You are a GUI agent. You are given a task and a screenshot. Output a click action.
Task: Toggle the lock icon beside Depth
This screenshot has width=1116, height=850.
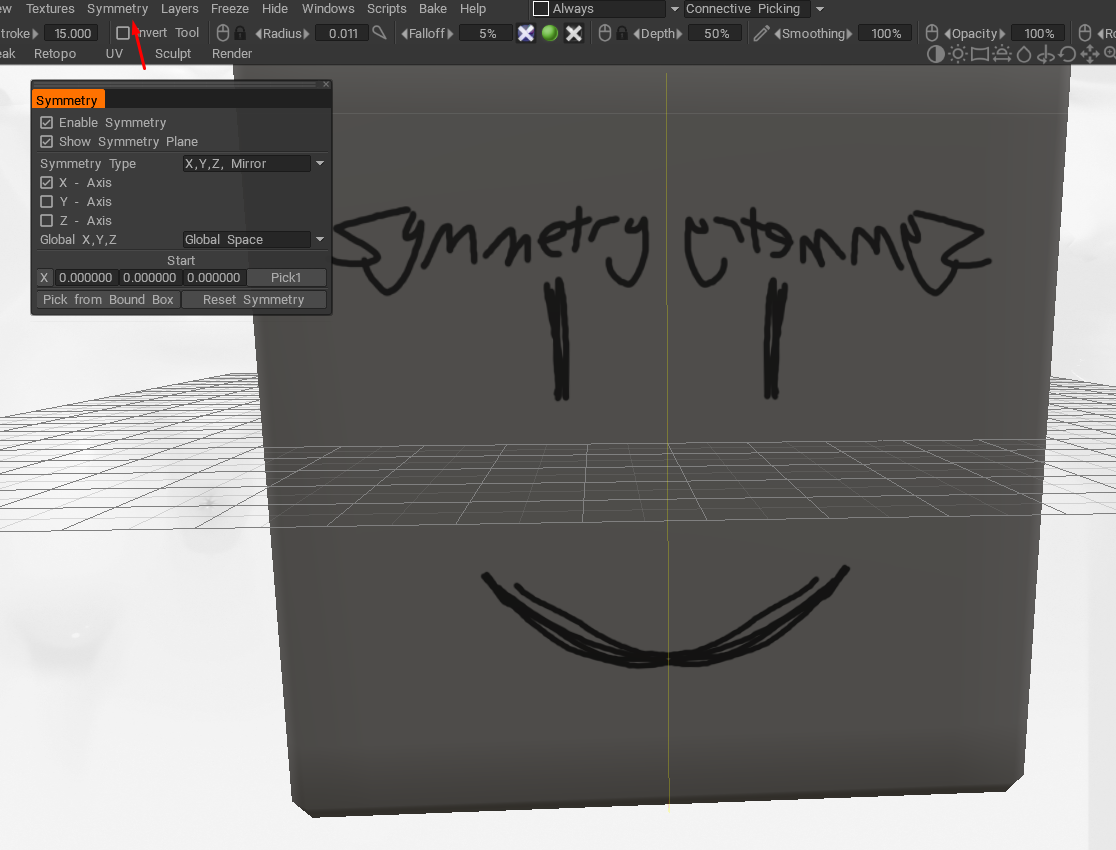click(x=622, y=33)
